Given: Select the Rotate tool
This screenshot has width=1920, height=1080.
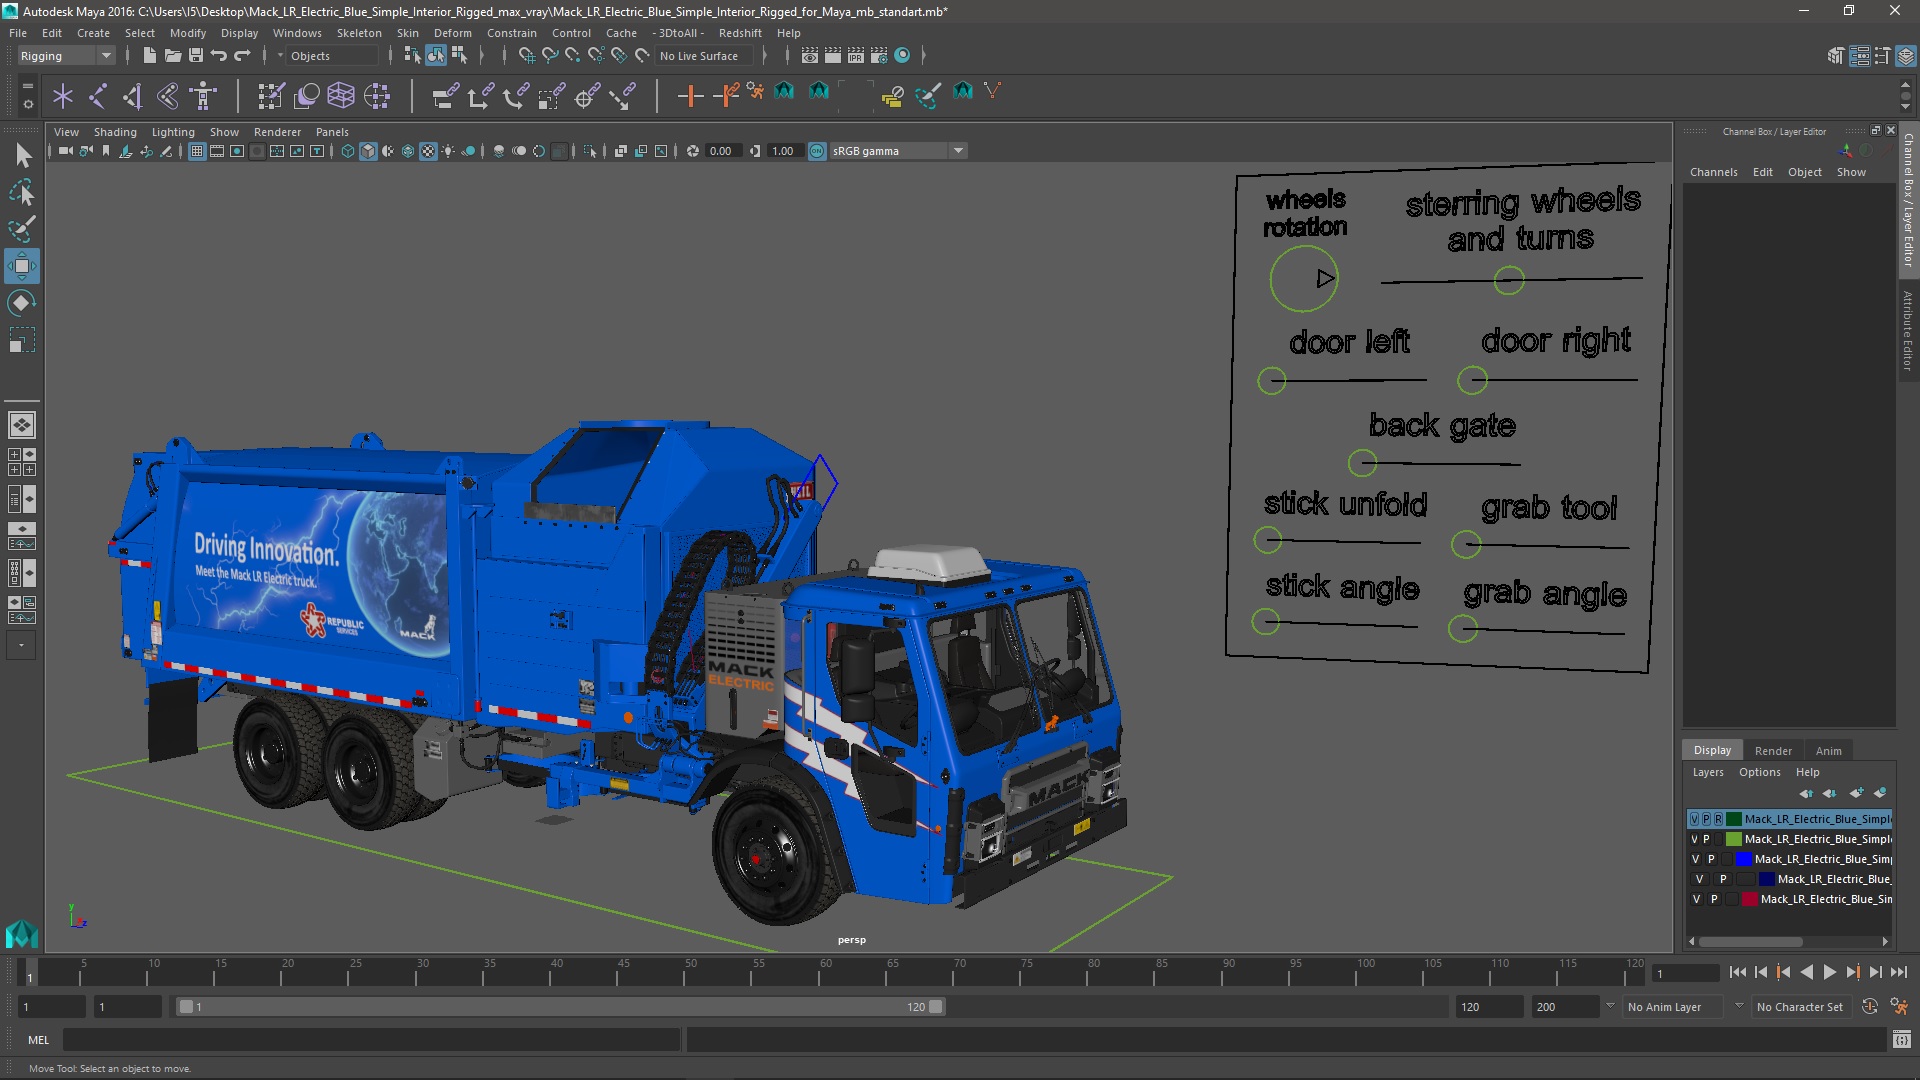Looking at the screenshot, I should click(x=22, y=303).
